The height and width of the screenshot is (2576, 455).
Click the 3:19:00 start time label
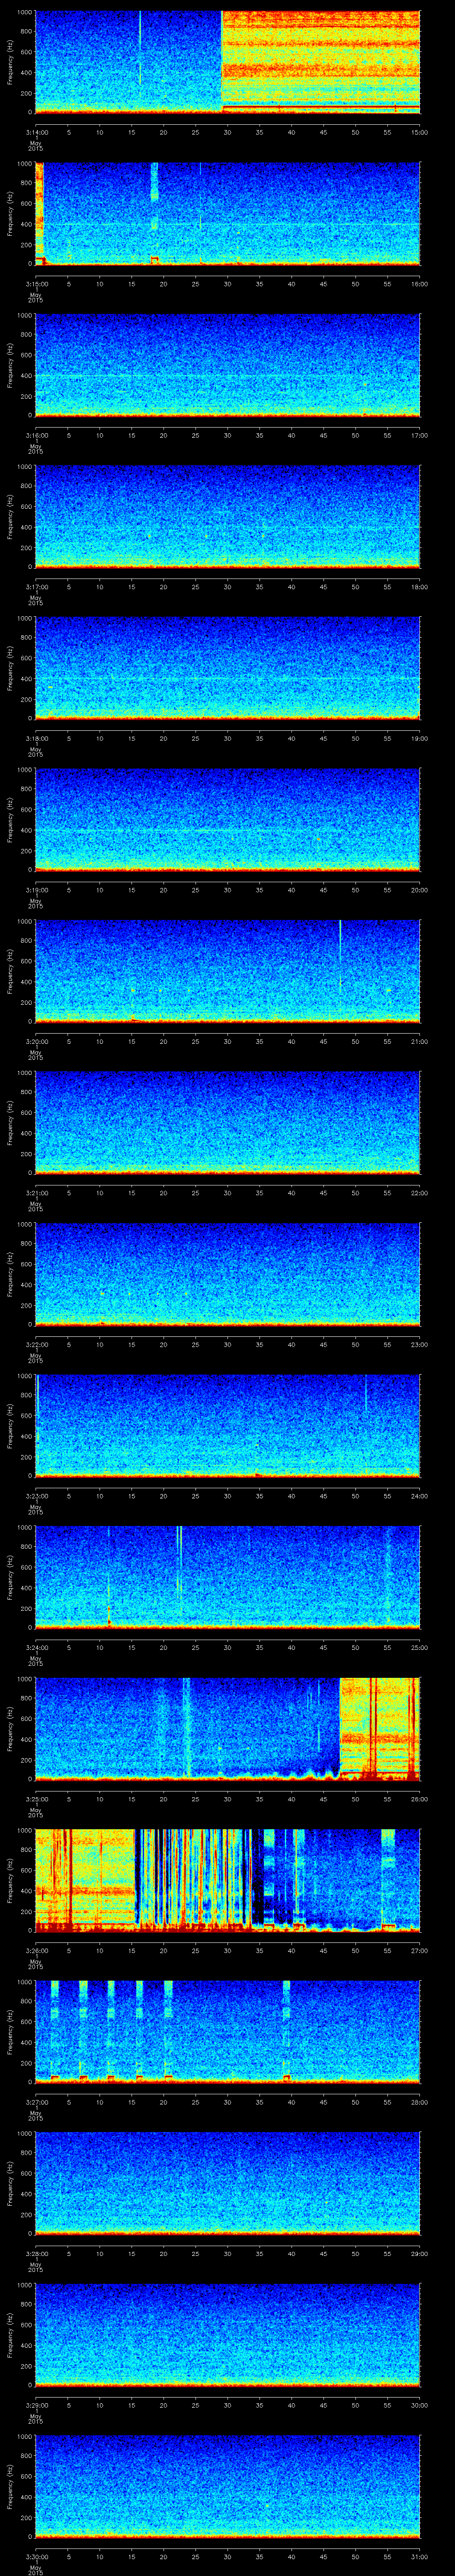36,890
